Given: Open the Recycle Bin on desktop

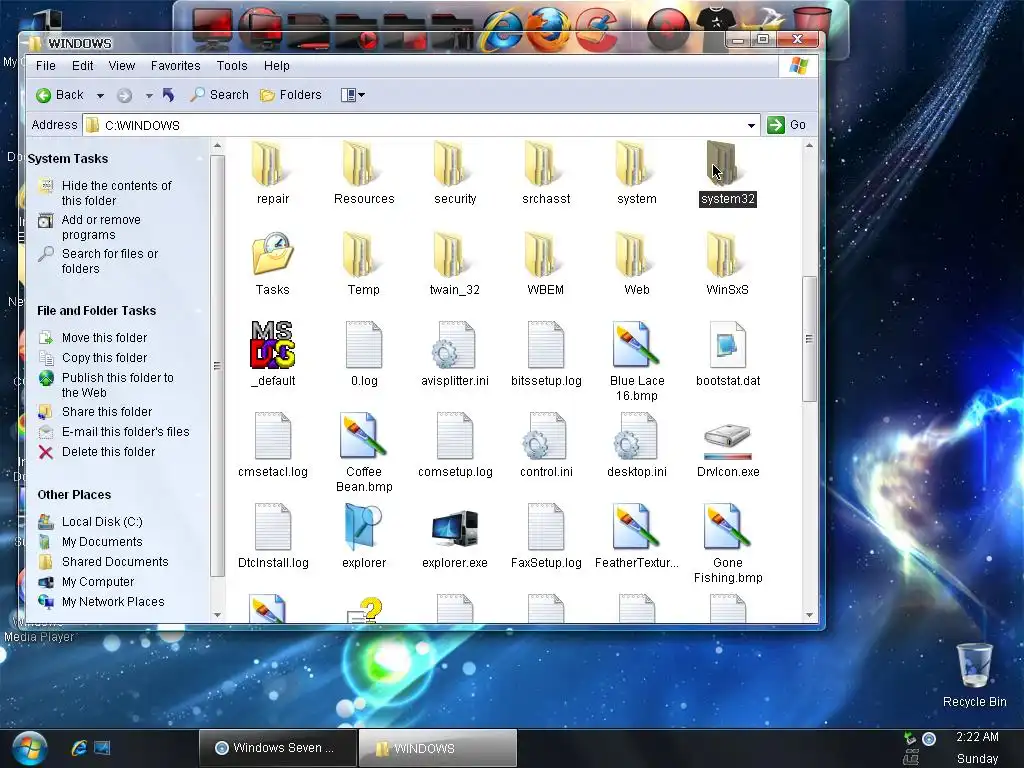Looking at the screenshot, I should [x=974, y=675].
